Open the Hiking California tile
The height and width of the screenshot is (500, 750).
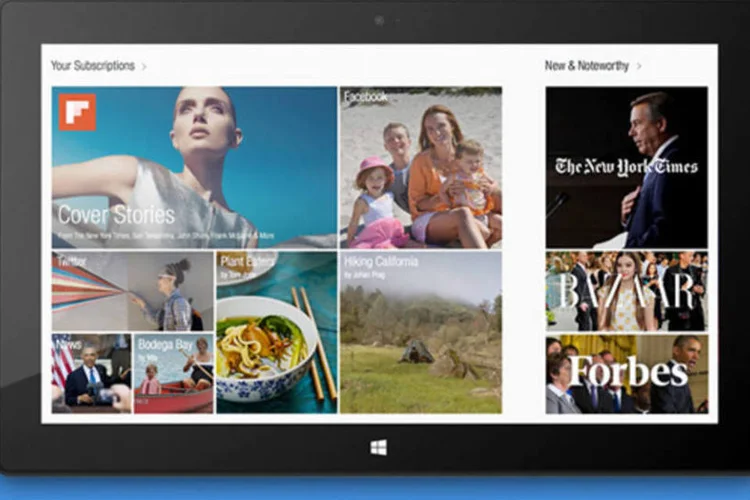(421, 332)
